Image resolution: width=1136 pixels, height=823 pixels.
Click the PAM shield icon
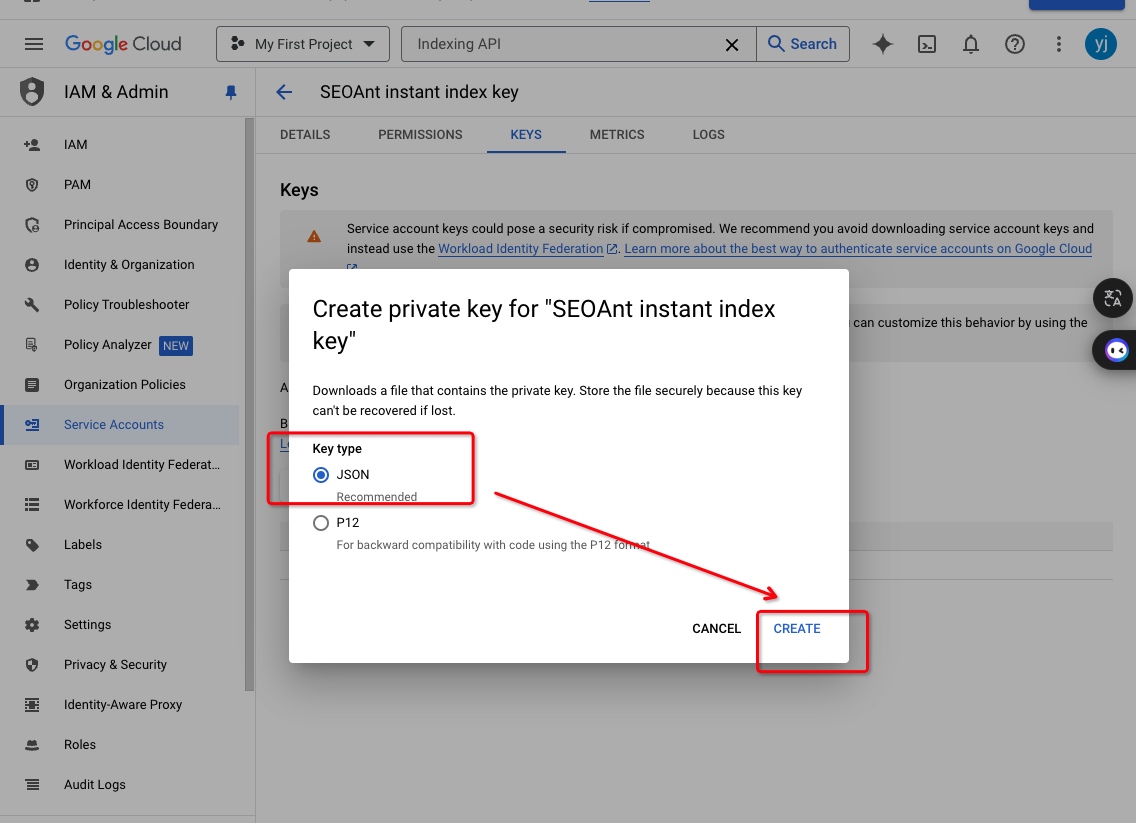(x=32, y=185)
